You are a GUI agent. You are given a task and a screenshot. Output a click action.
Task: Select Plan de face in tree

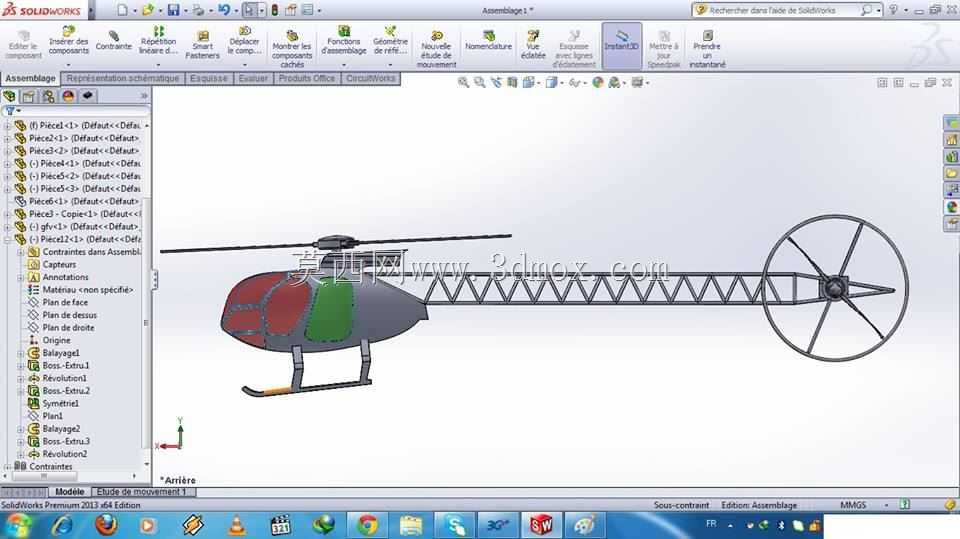(65, 303)
